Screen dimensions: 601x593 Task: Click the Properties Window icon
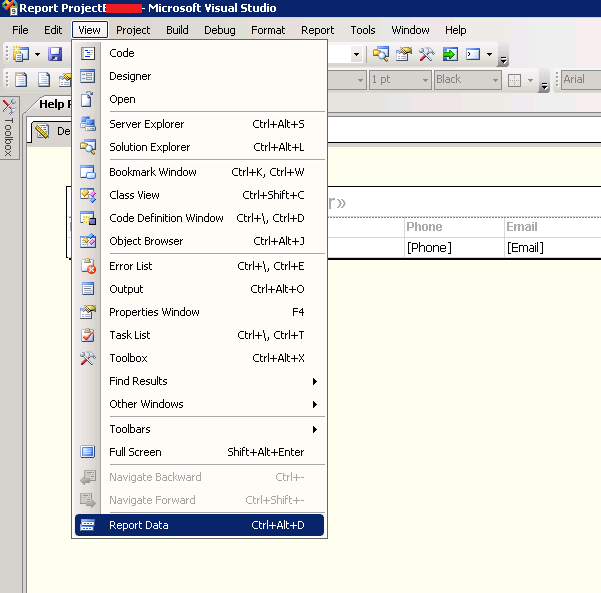(x=88, y=312)
